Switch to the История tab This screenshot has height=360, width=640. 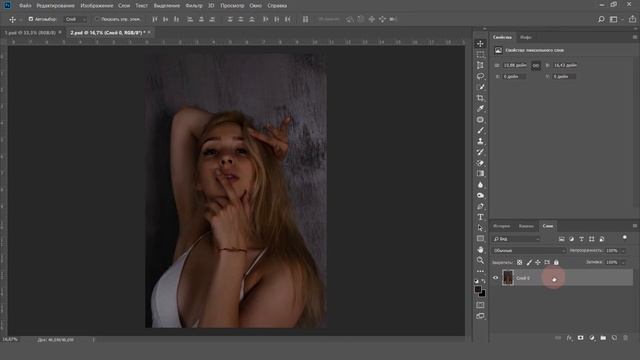click(x=502, y=226)
